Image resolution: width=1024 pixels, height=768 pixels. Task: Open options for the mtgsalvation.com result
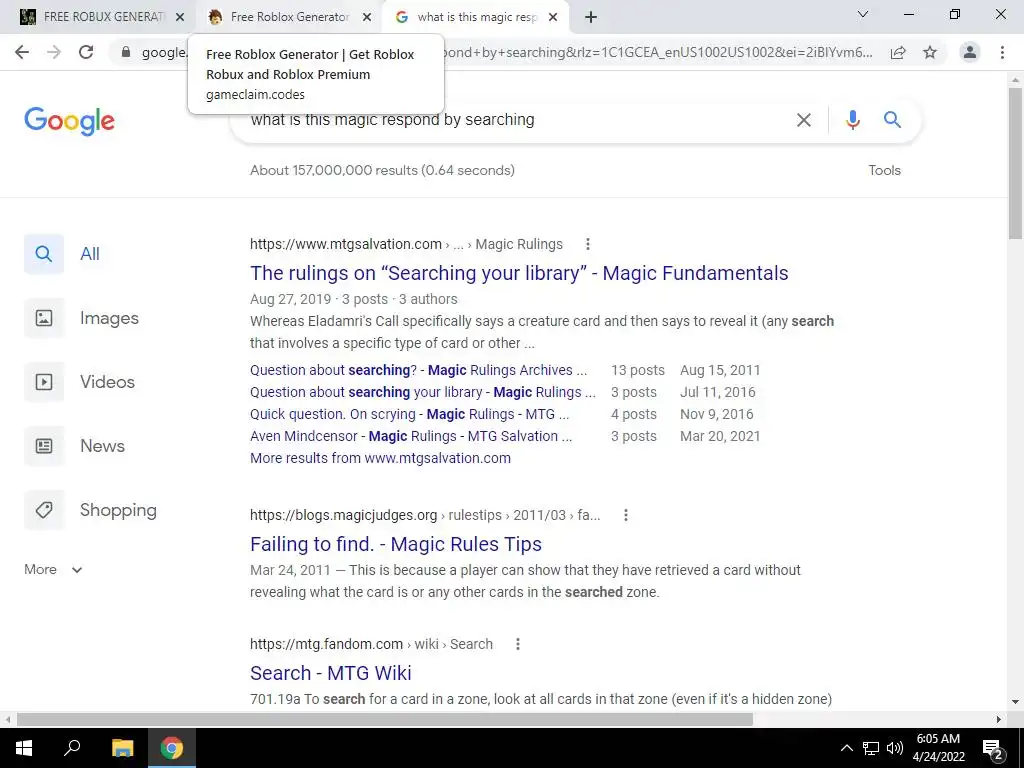coord(588,244)
